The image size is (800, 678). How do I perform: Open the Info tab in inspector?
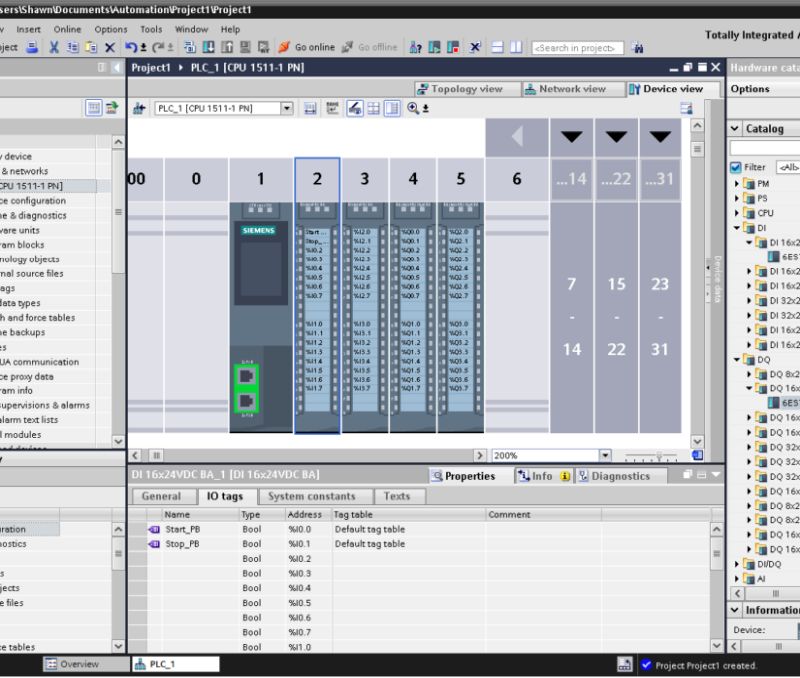click(x=543, y=476)
